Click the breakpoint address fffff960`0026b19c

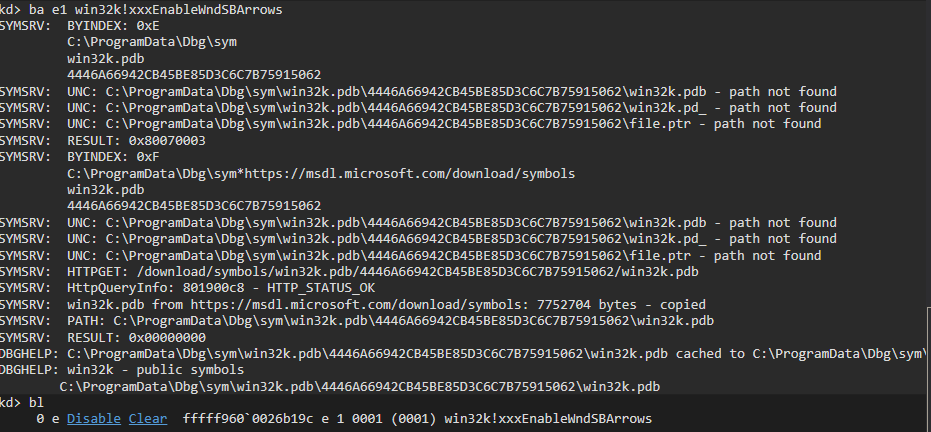click(248, 419)
